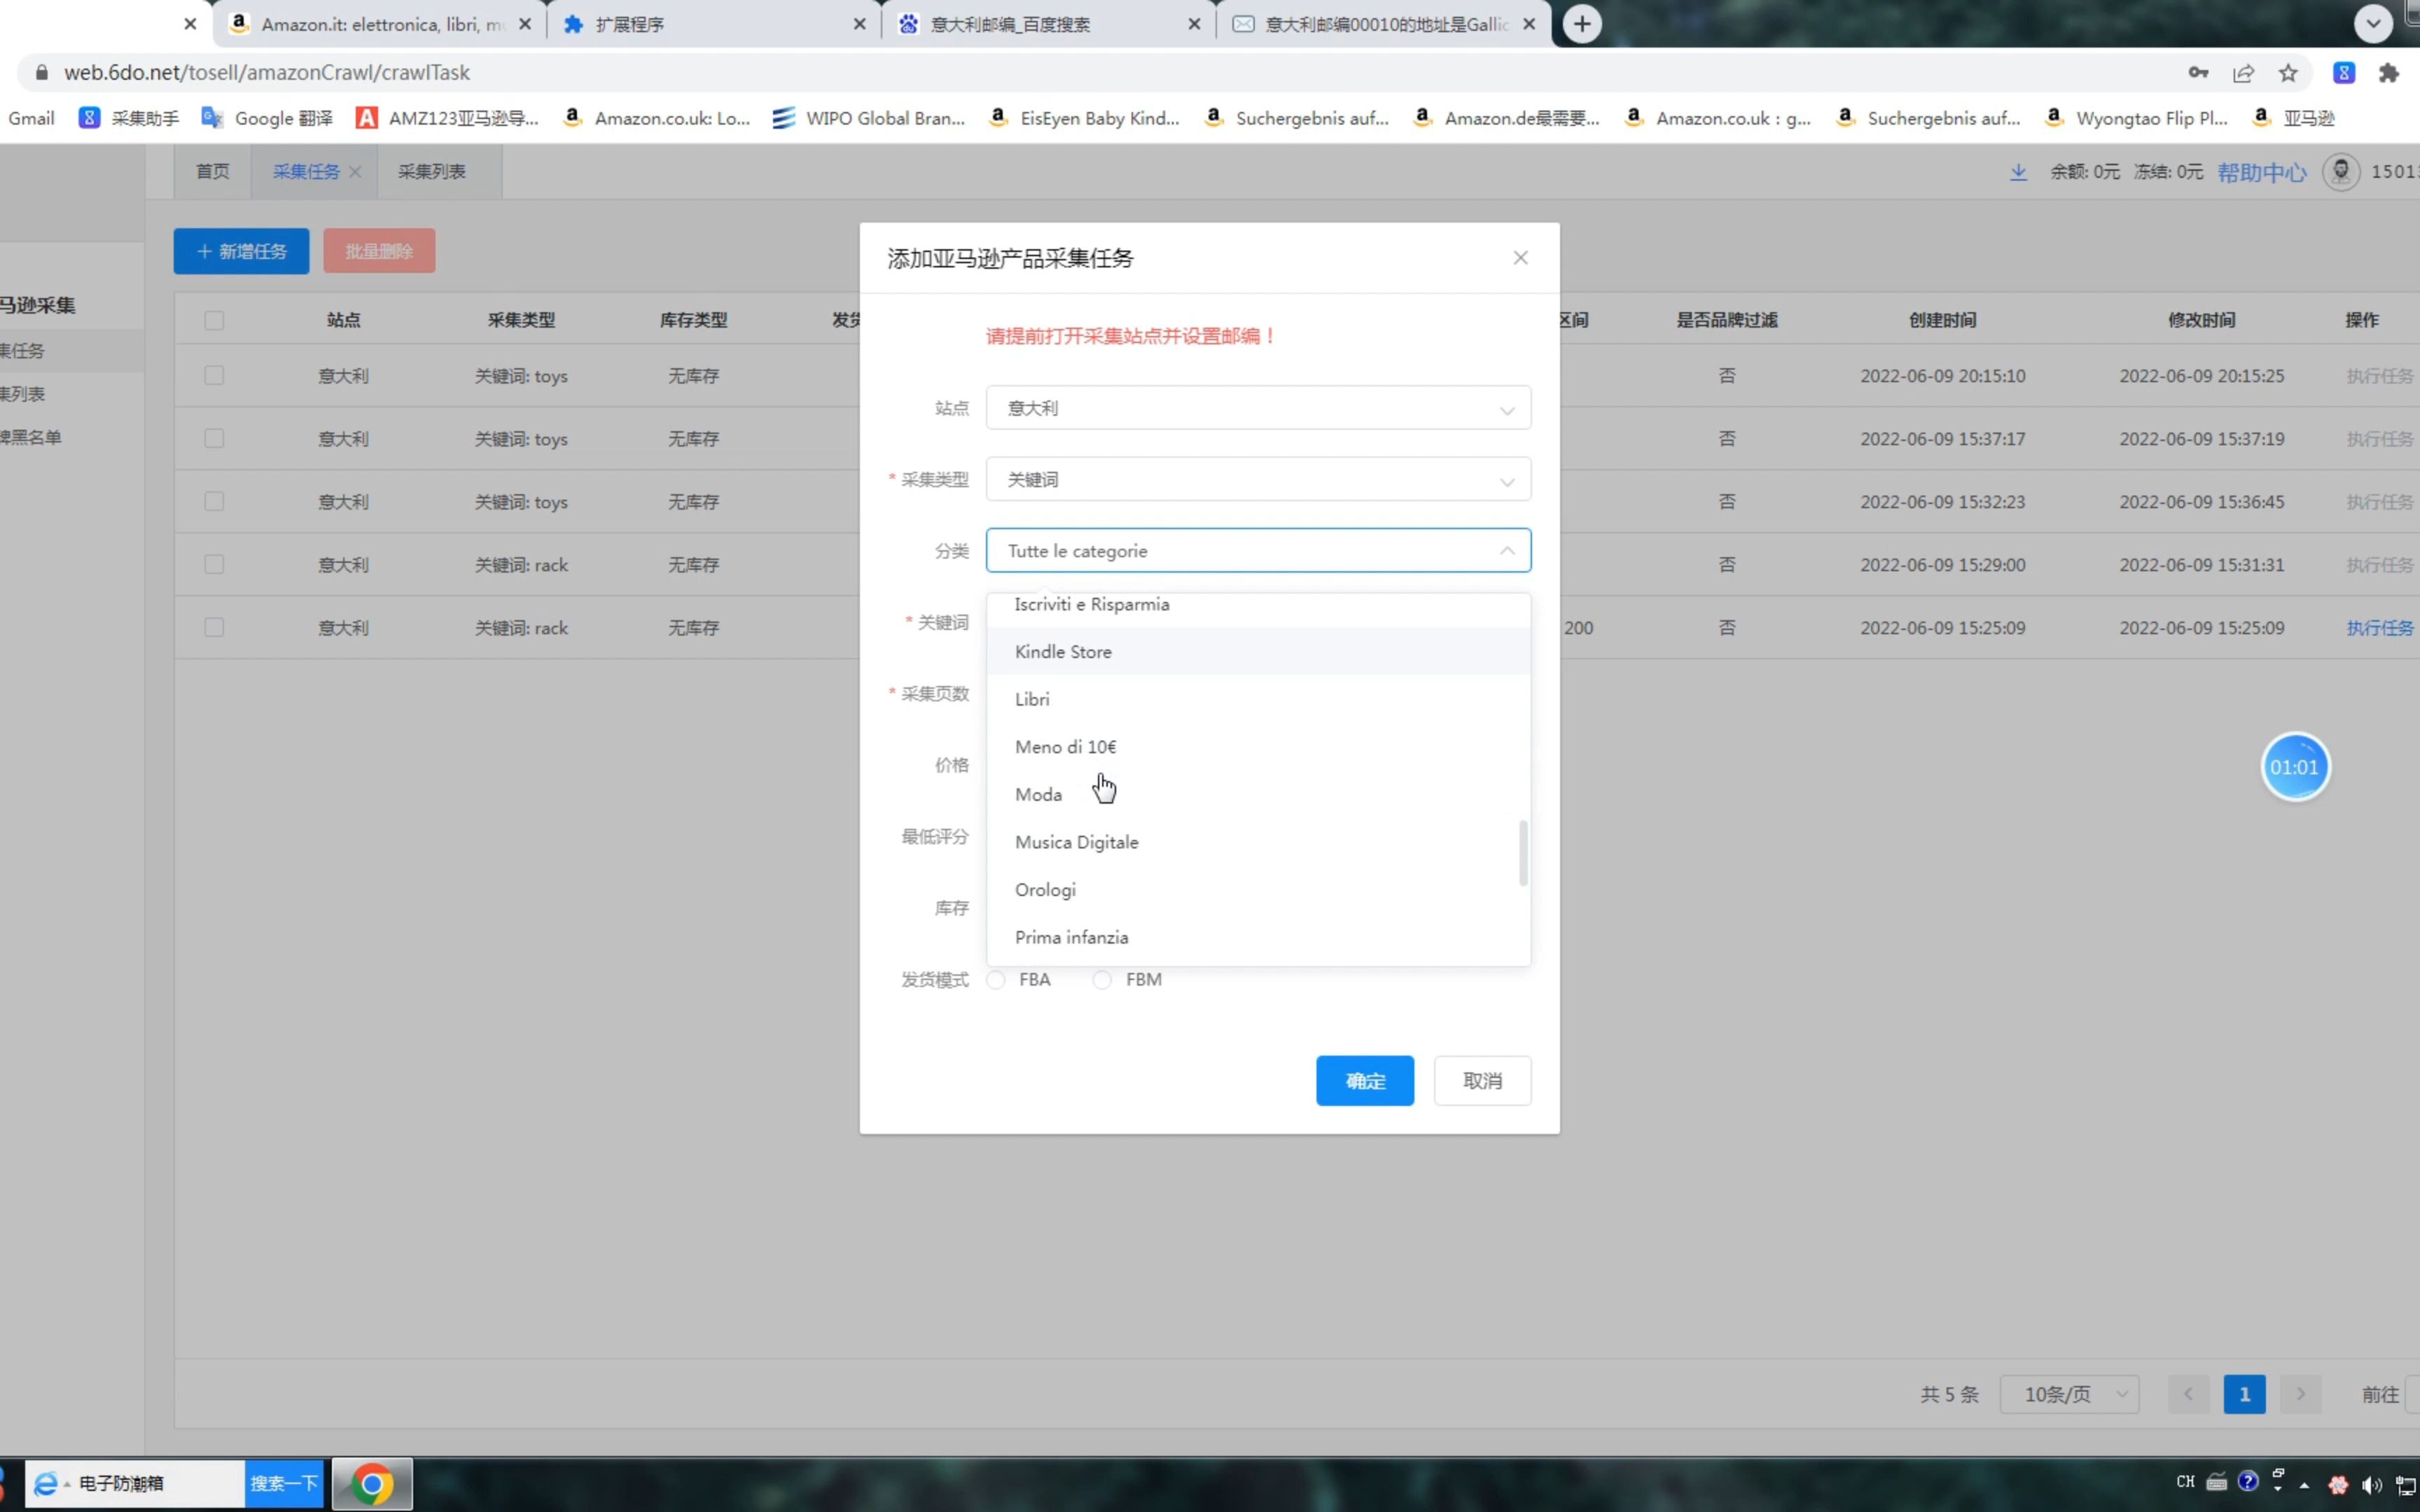Screen dimensions: 2420x1512
Task: Click the next page arrow
Action: point(2300,1394)
